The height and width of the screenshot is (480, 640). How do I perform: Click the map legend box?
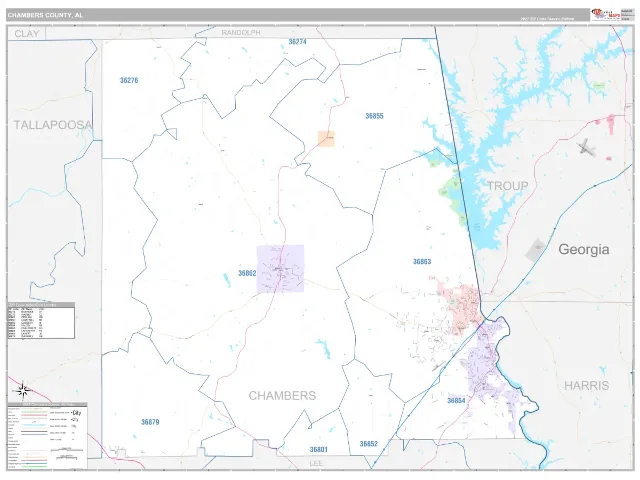[47, 436]
